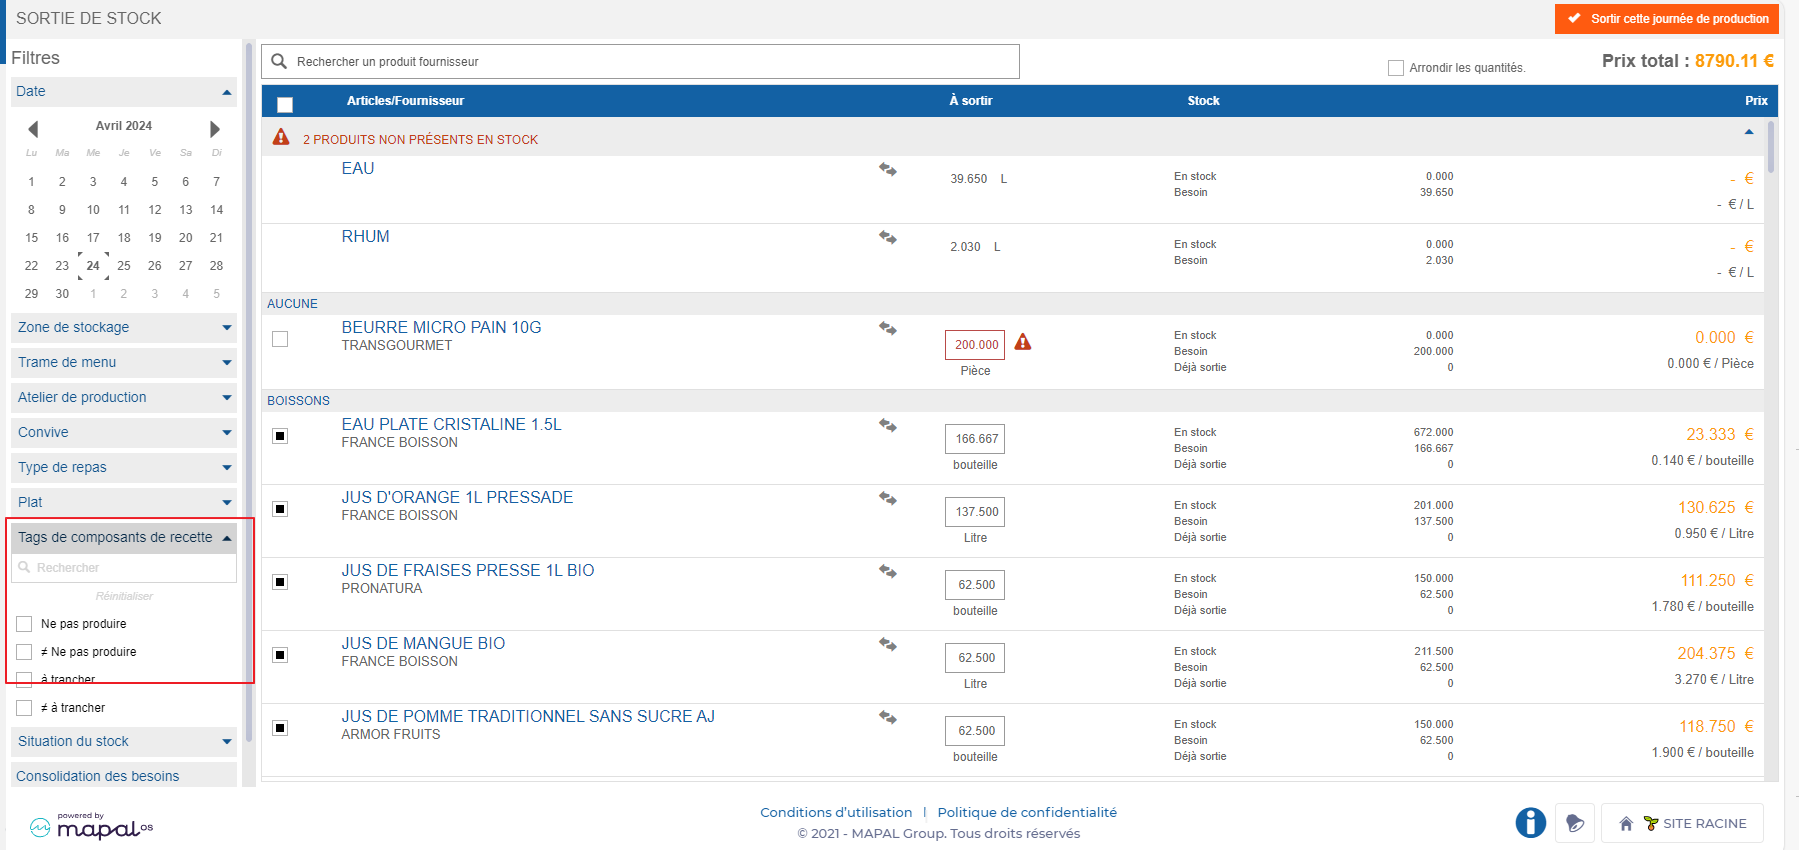This screenshot has width=1799, height=850.
Task: Open EAU PLATE CRISTALINE 1.5L product link
Action: point(451,424)
